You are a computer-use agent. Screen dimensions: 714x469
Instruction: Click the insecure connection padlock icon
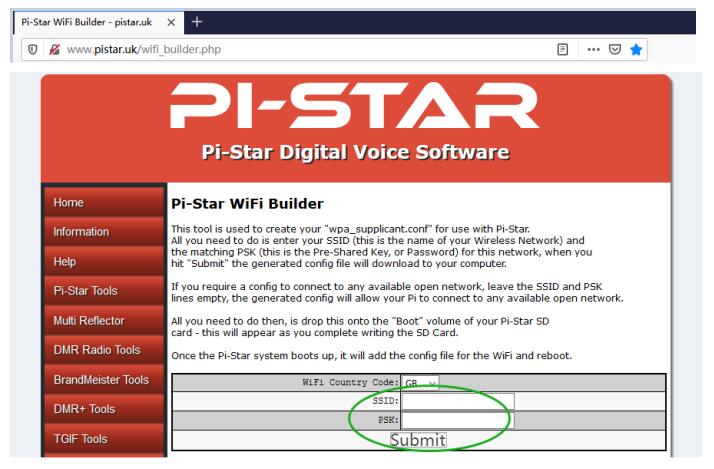point(55,49)
